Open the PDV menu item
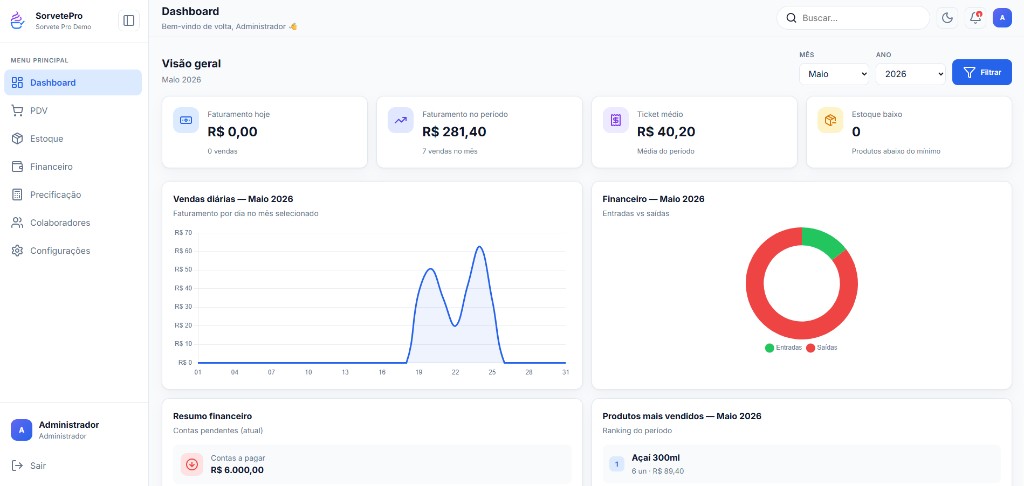 [73, 111]
